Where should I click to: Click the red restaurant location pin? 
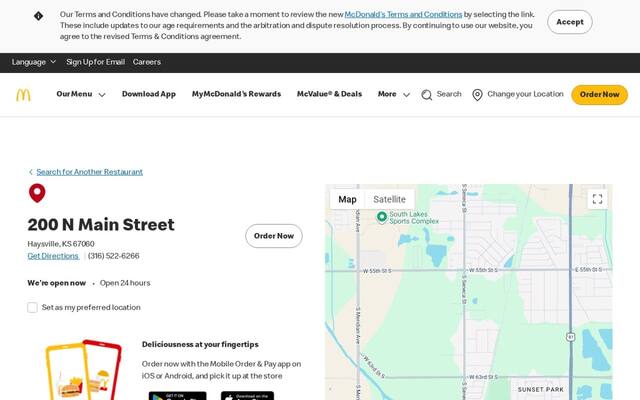tap(37, 193)
